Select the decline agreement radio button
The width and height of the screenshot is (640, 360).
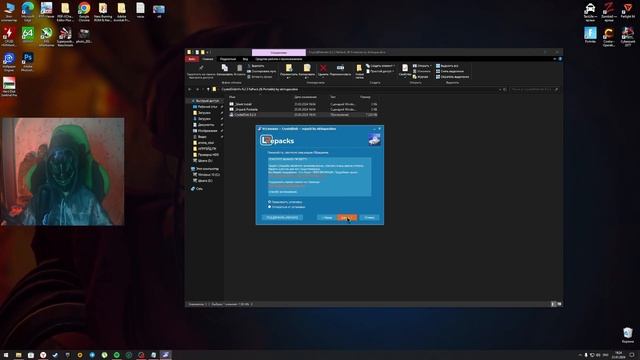[269, 207]
